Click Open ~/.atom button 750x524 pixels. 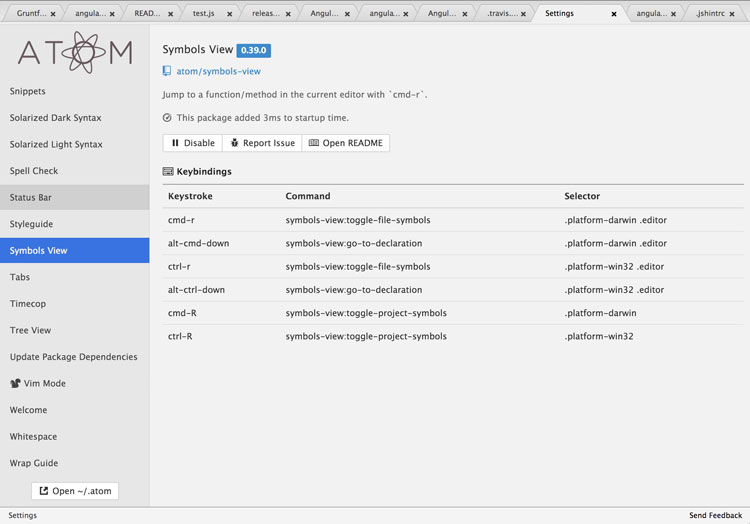75,491
